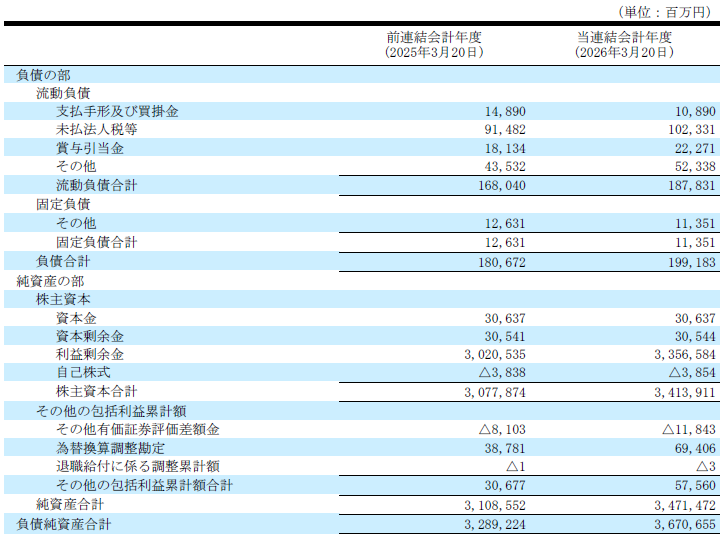Select the value 57,560
This screenshot has height=536, width=726.
(695, 486)
